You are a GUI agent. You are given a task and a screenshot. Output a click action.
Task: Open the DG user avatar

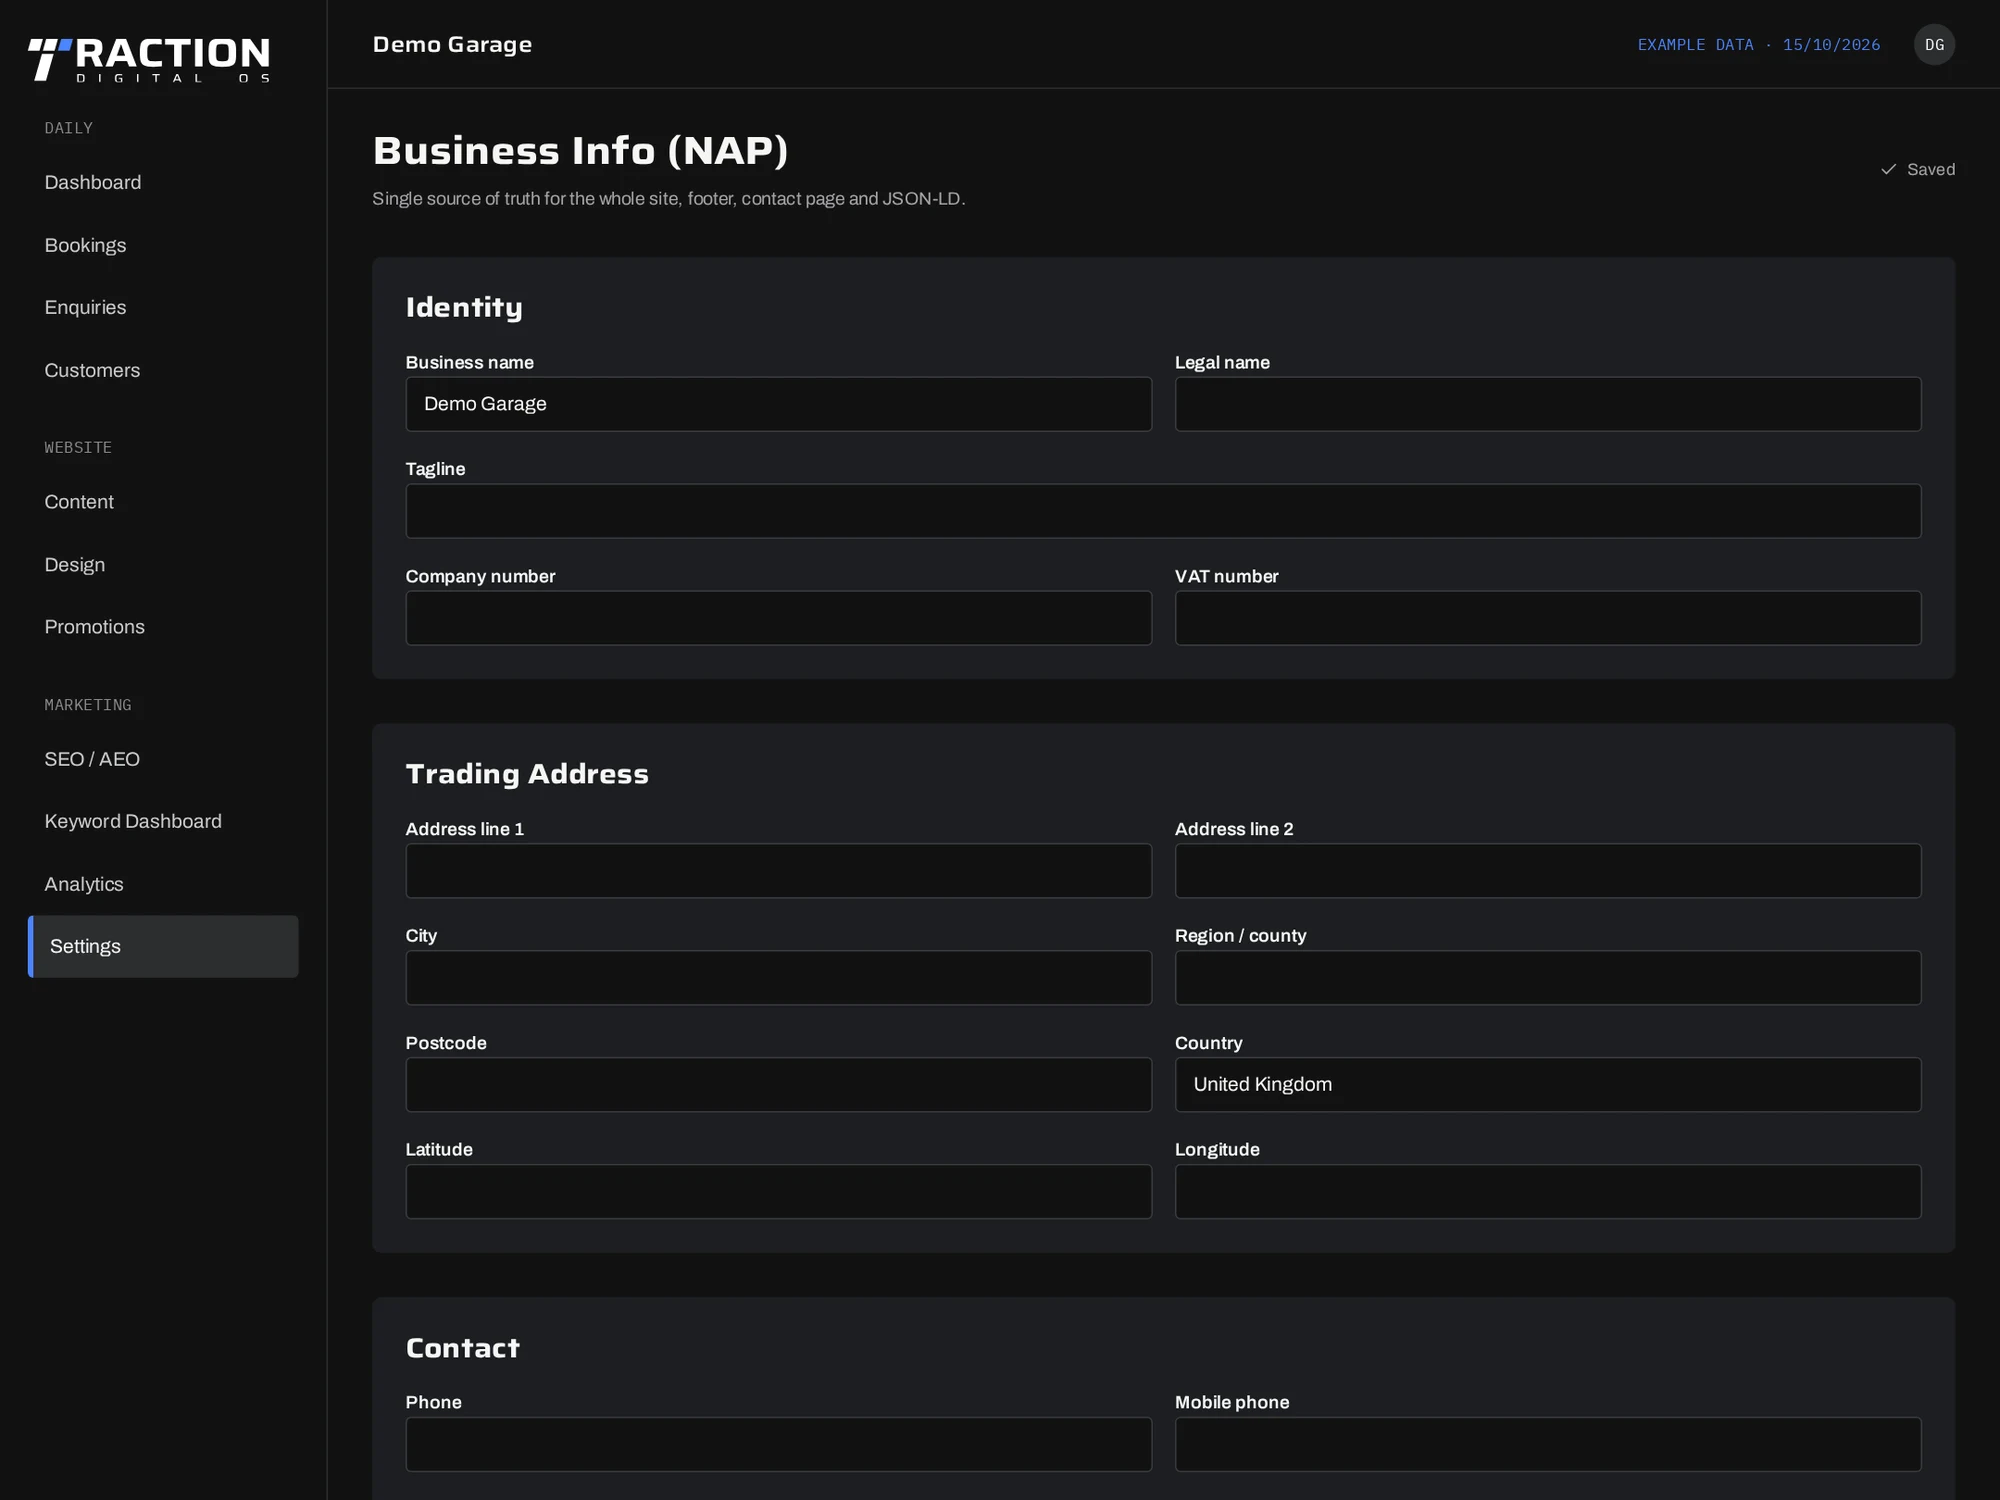pyautogui.click(x=1934, y=45)
